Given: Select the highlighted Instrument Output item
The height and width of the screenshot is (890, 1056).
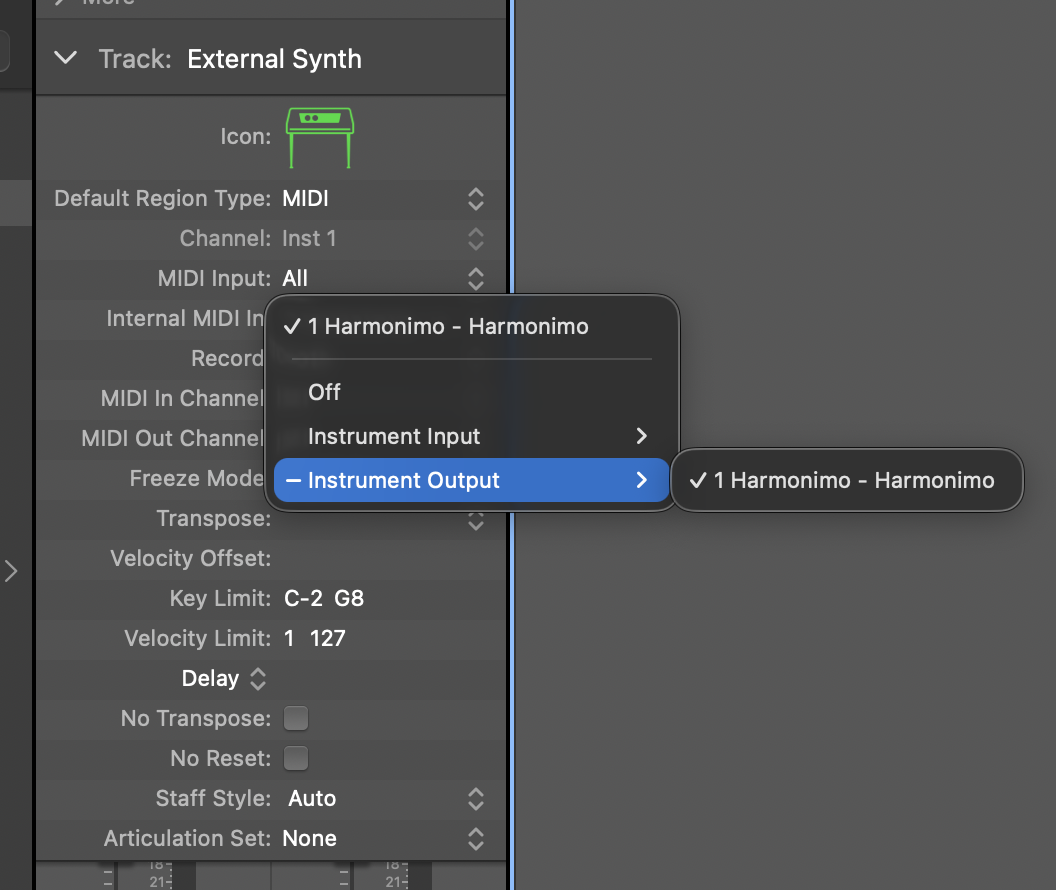Looking at the screenshot, I should click(x=471, y=480).
